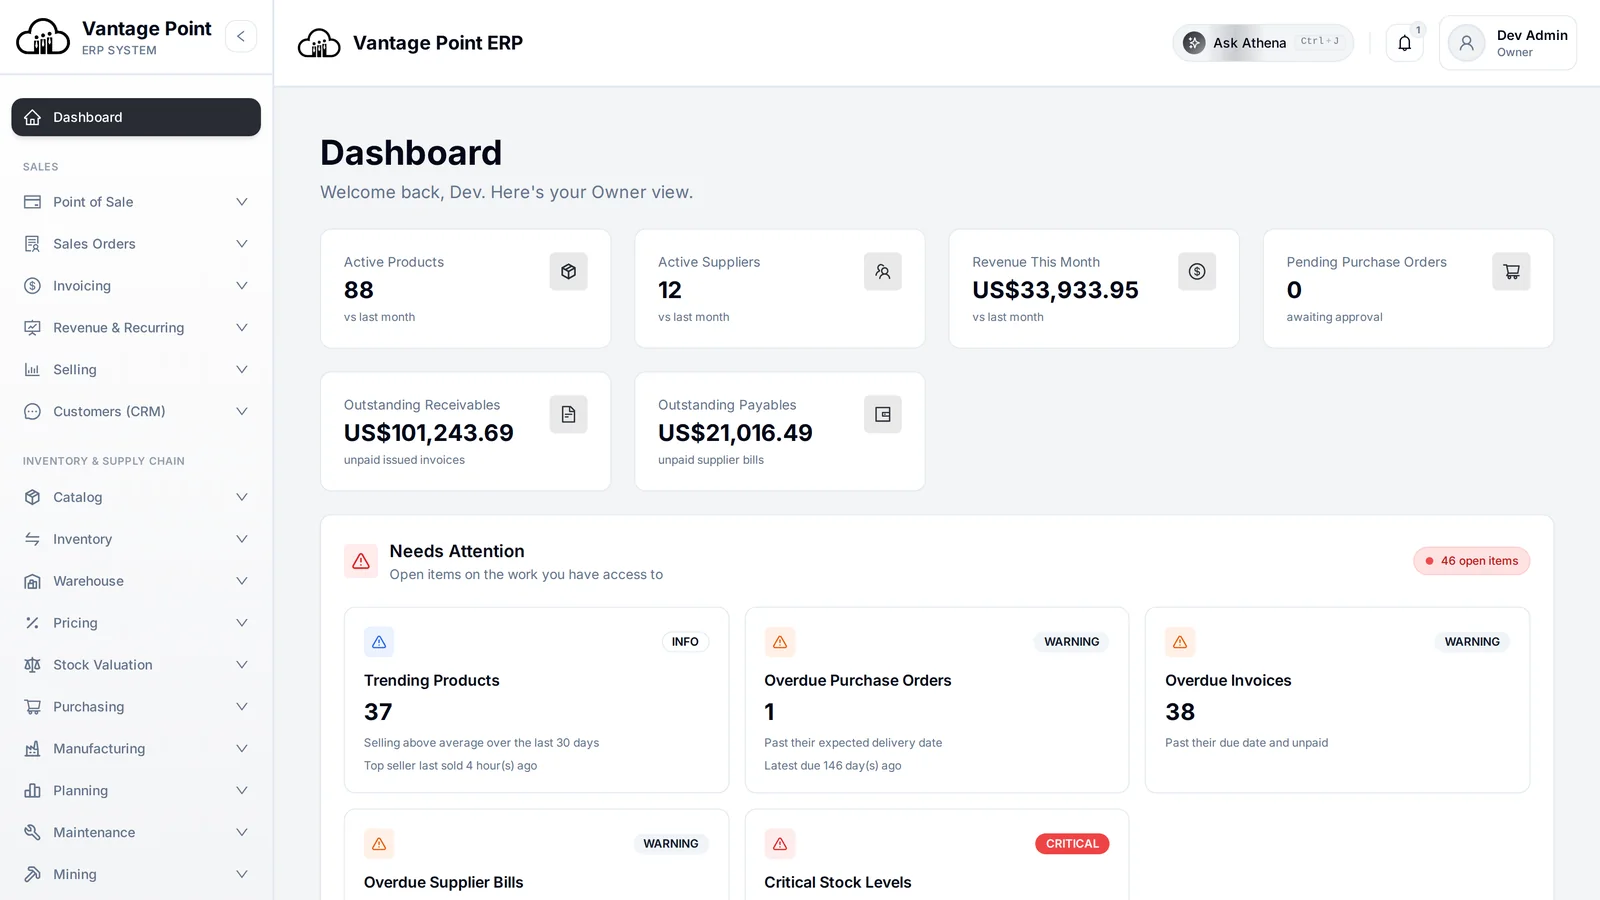This screenshot has height=900, width=1600.
Task: Click the Trending Products blue alert icon
Action: pyautogui.click(x=379, y=642)
